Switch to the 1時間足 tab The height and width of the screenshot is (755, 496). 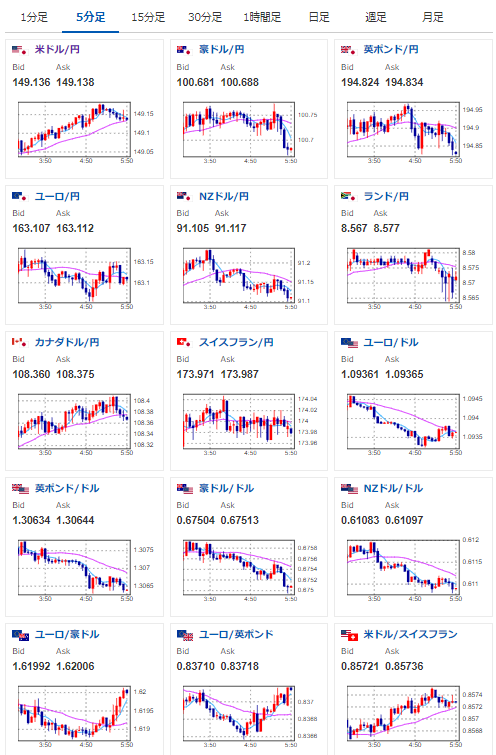pos(262,17)
